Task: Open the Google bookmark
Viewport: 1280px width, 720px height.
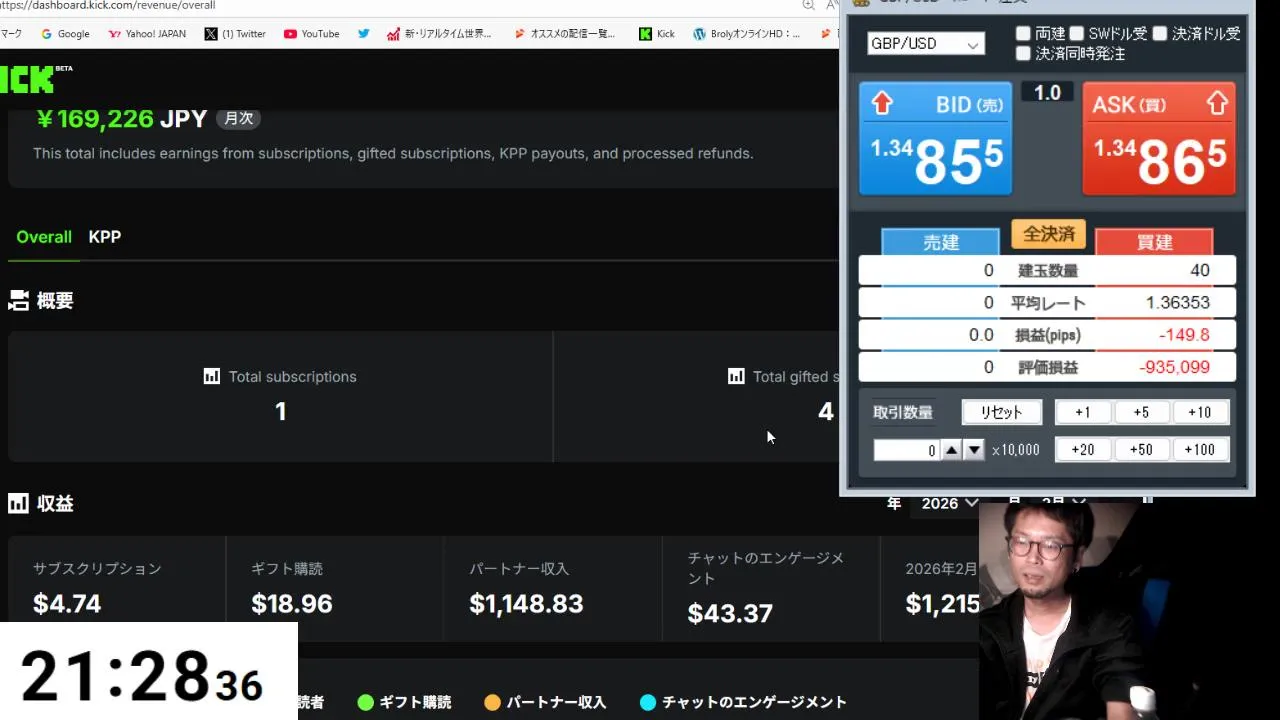Action: [65, 34]
